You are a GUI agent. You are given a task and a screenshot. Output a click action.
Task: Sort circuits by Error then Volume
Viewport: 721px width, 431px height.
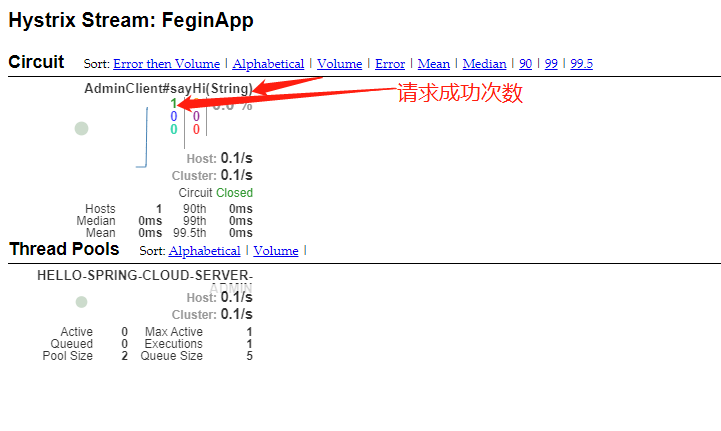coord(166,63)
